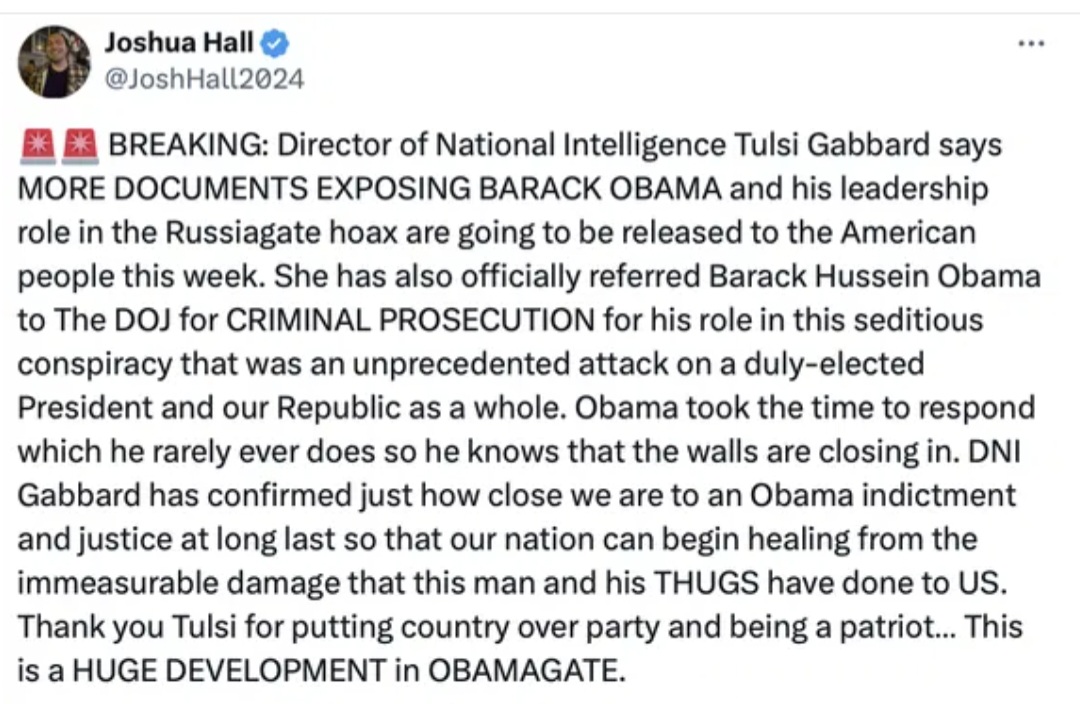Click Joshua Hall's profile avatar

click(x=54, y=62)
